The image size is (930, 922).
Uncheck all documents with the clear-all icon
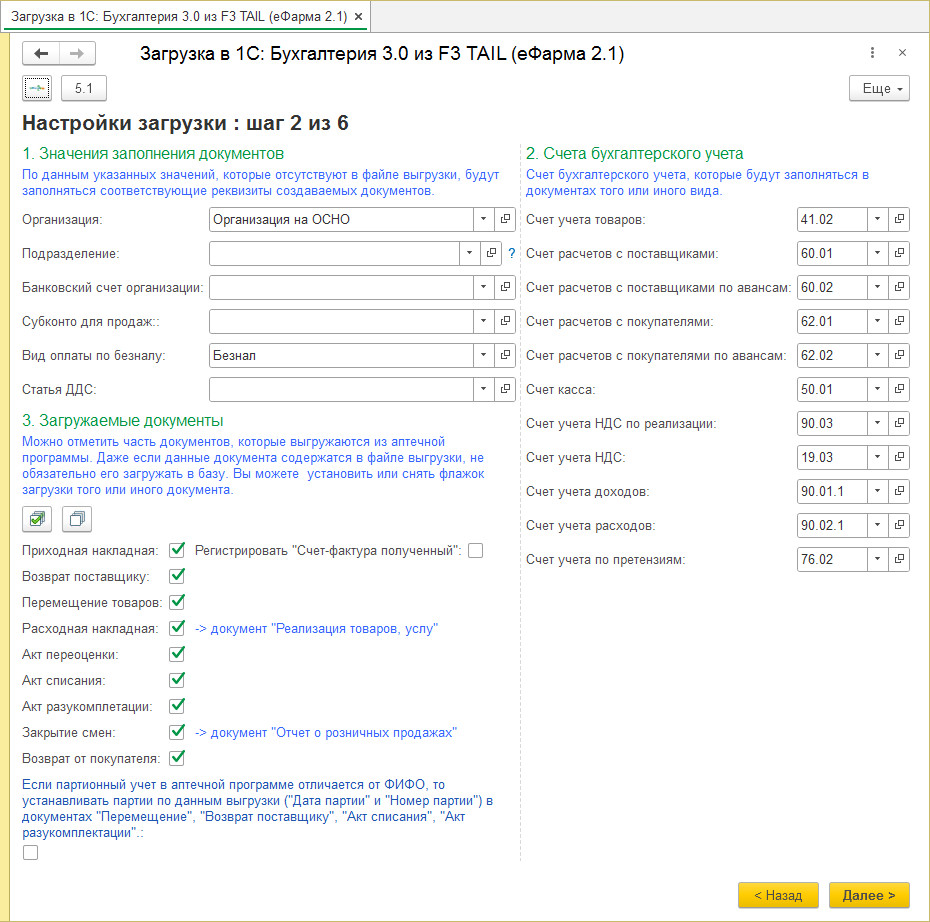point(77,519)
